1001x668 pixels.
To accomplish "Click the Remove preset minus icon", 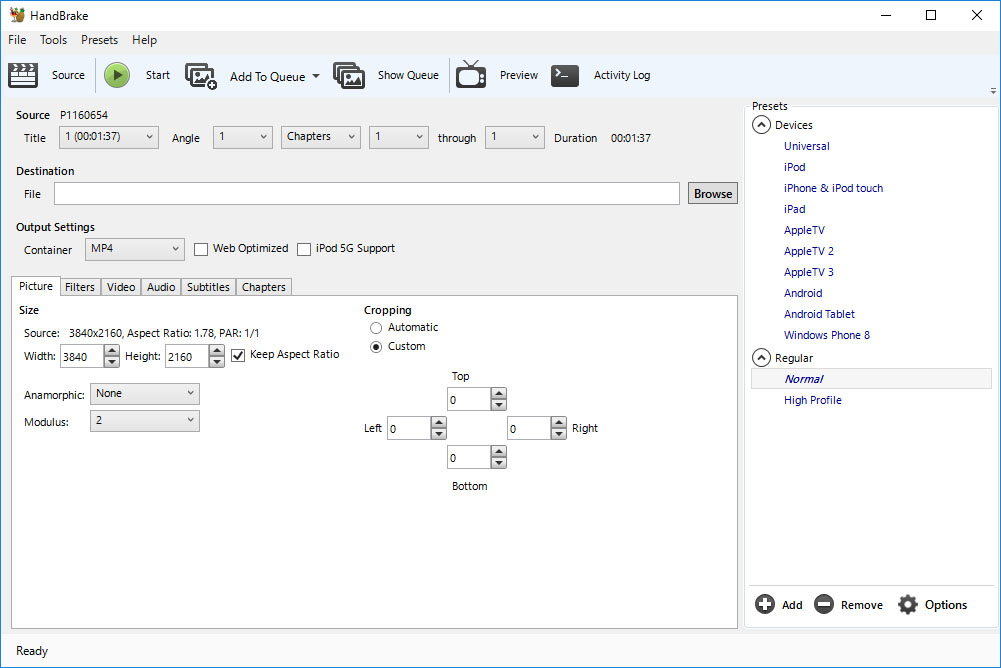I will pos(824,604).
